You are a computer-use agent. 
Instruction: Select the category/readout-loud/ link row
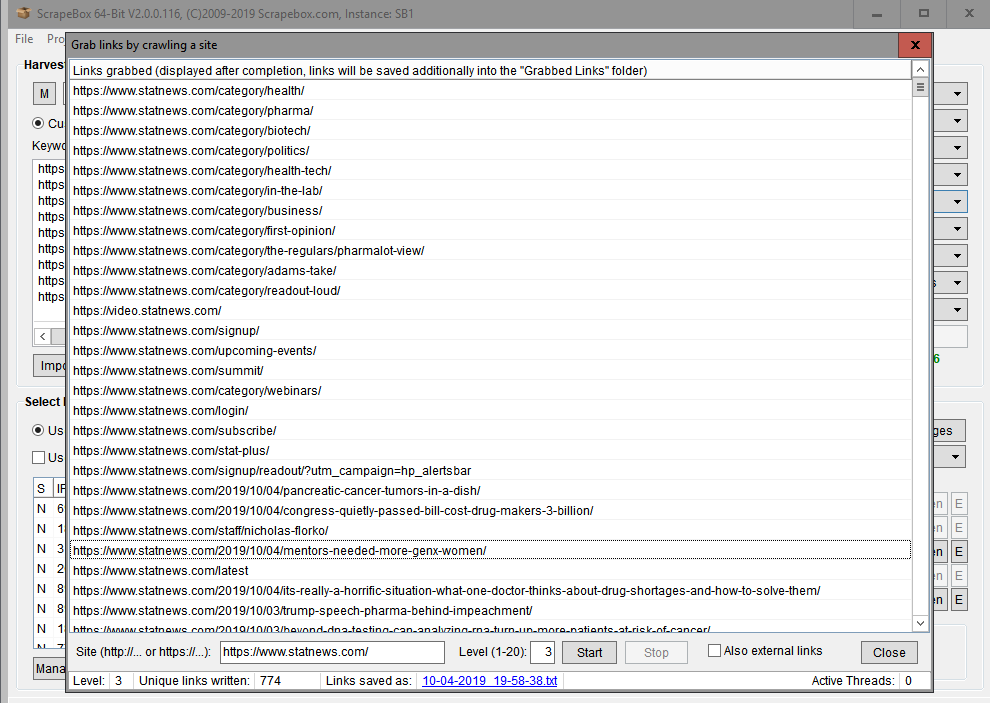click(491, 291)
